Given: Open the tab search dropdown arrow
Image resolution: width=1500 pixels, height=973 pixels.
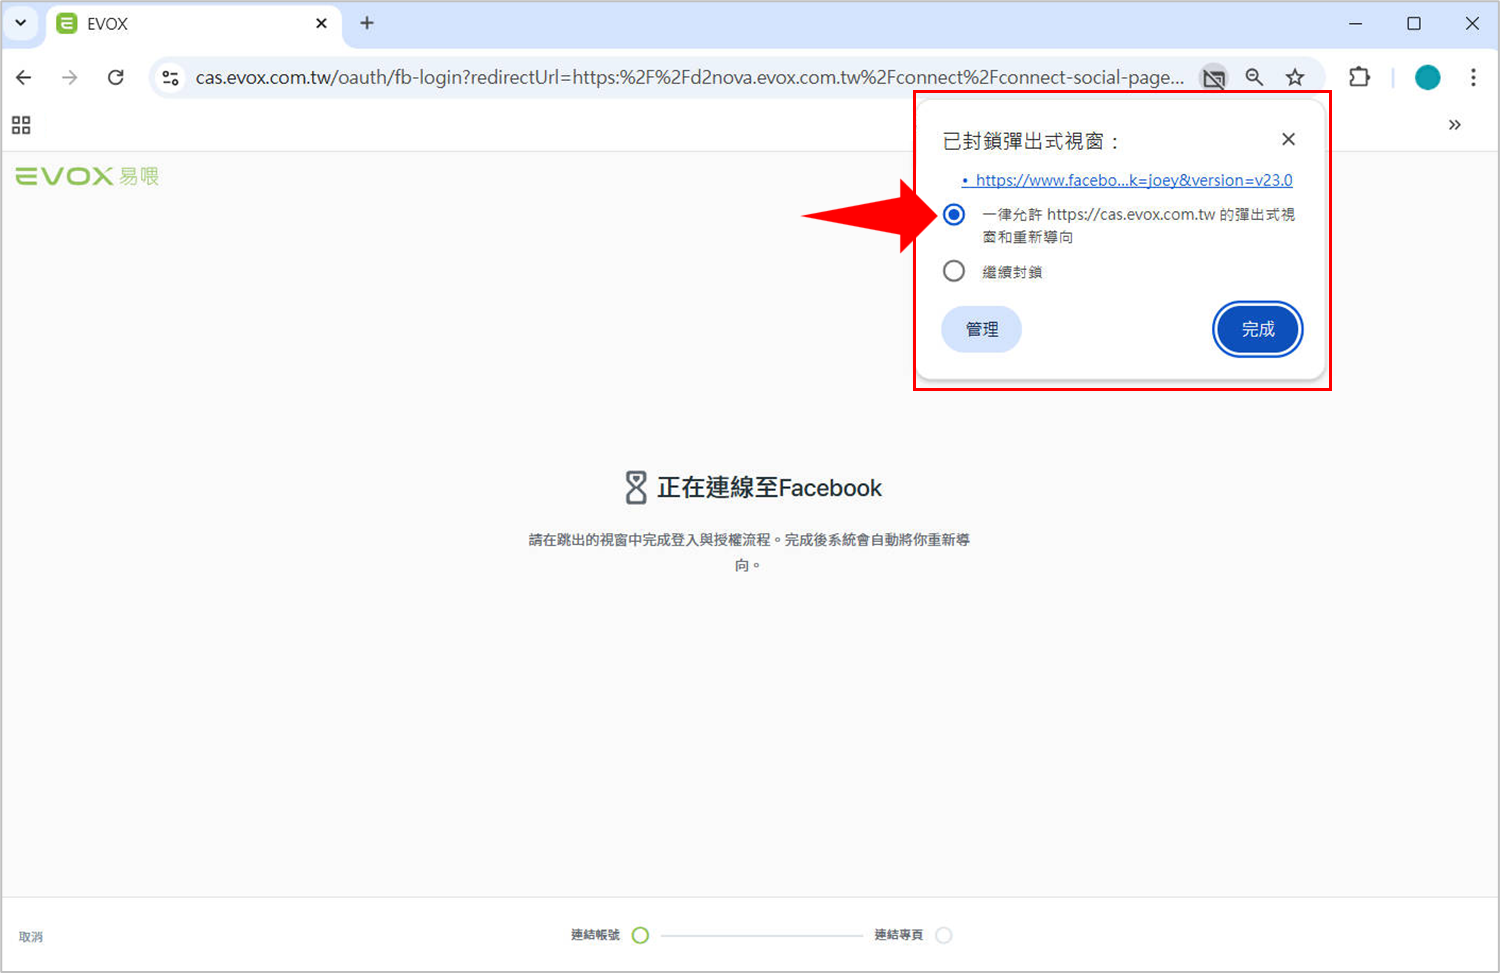Looking at the screenshot, I should tap(20, 23).
